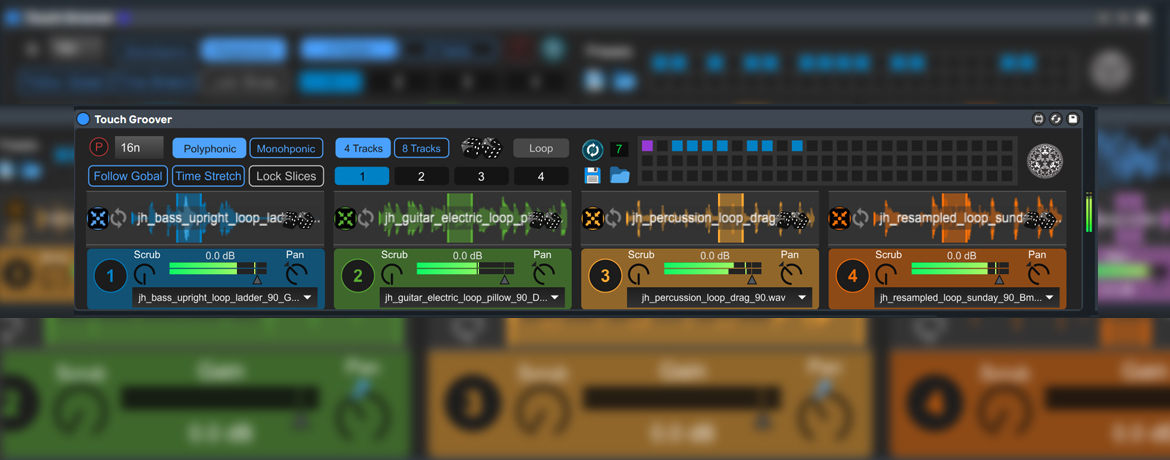Click the sphere logo in top right

[1045, 160]
